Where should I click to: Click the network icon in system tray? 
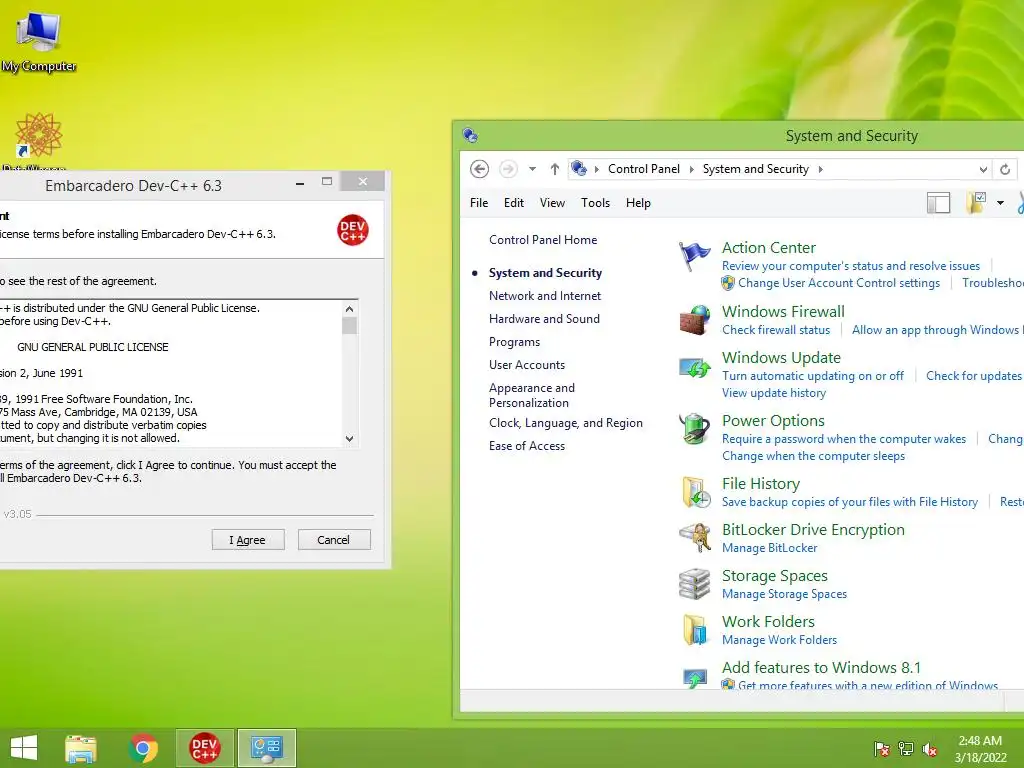click(x=906, y=749)
